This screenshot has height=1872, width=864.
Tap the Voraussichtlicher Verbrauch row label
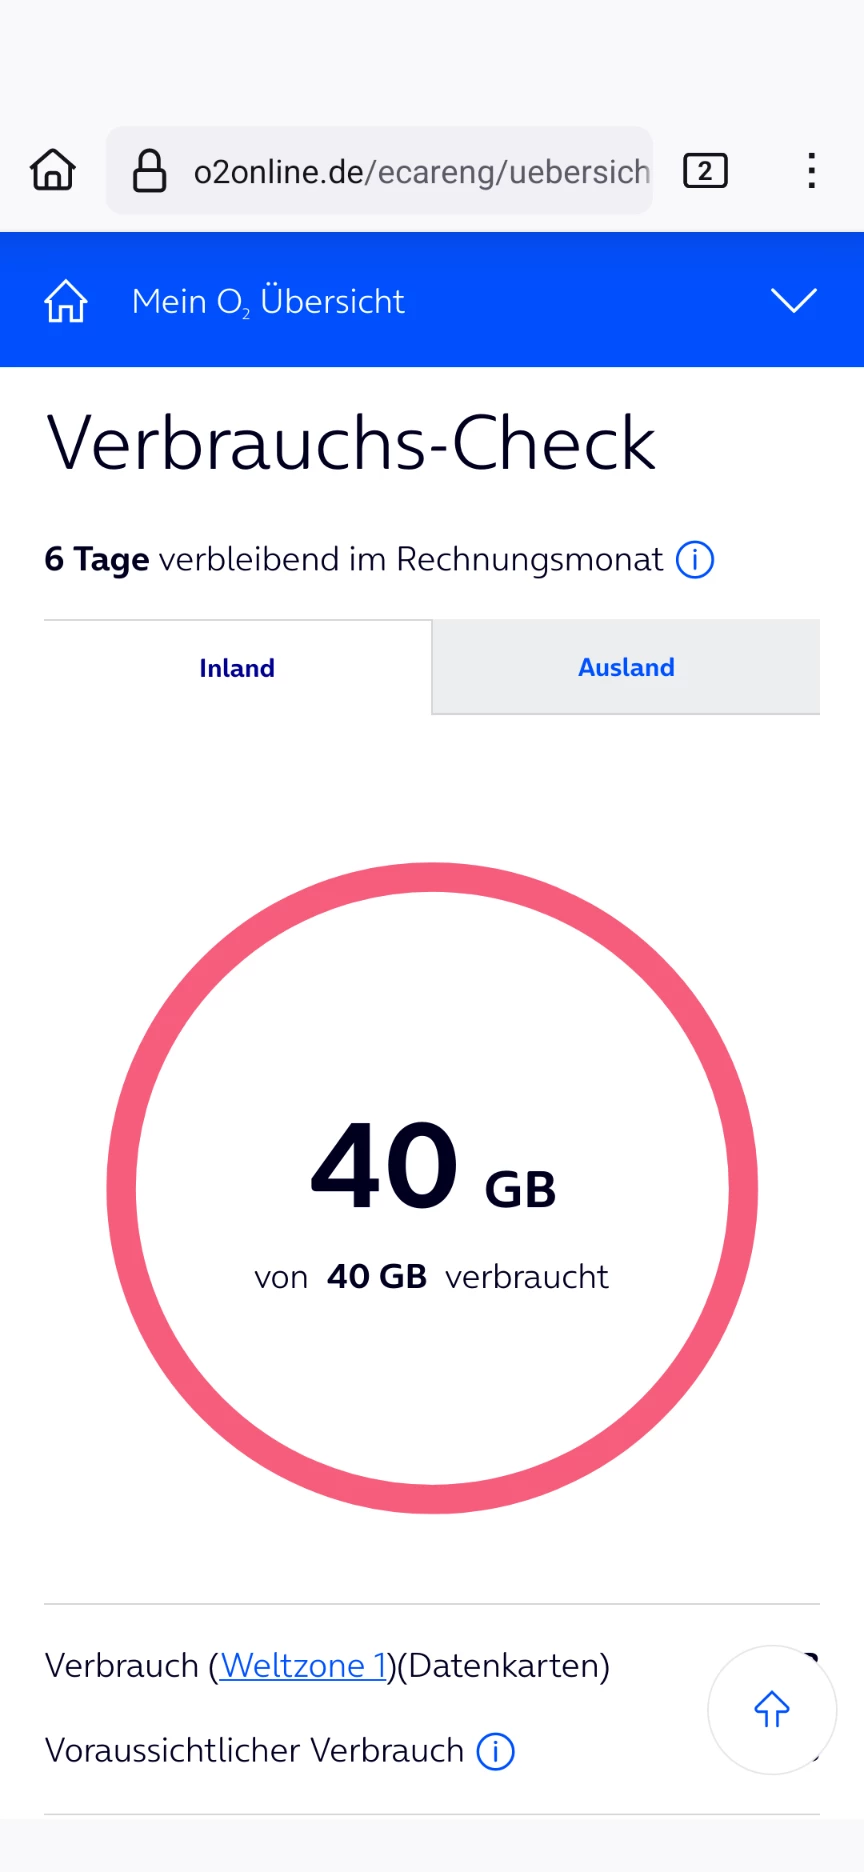point(254,1751)
